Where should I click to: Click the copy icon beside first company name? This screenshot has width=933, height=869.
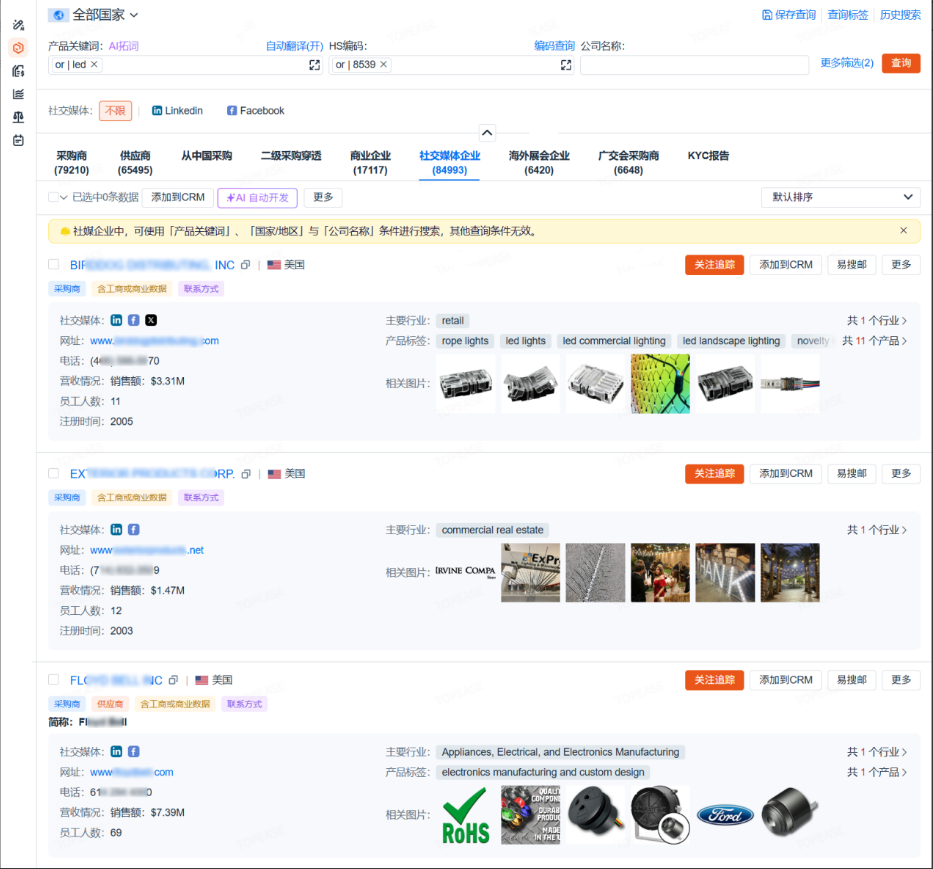click(246, 265)
